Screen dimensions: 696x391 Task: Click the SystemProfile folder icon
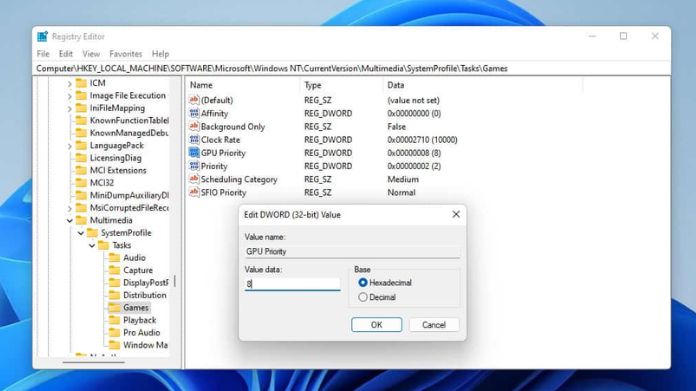[x=92, y=233]
